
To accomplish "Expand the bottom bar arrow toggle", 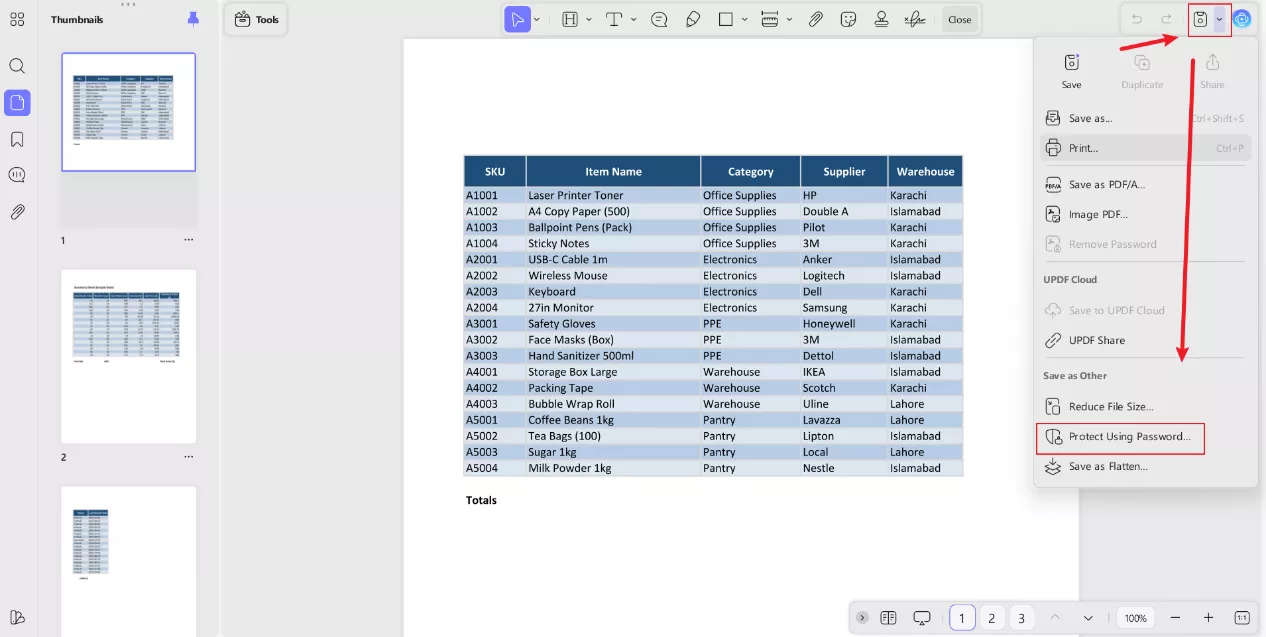I will [862, 618].
